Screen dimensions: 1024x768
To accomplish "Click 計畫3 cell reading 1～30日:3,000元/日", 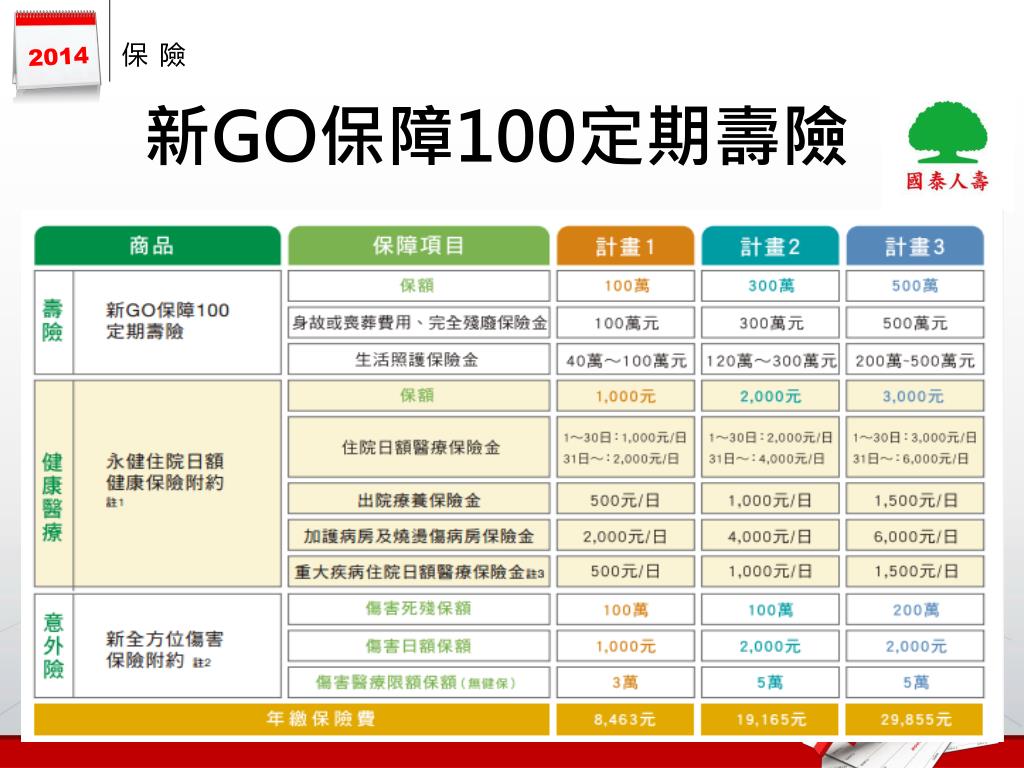I will [915, 447].
